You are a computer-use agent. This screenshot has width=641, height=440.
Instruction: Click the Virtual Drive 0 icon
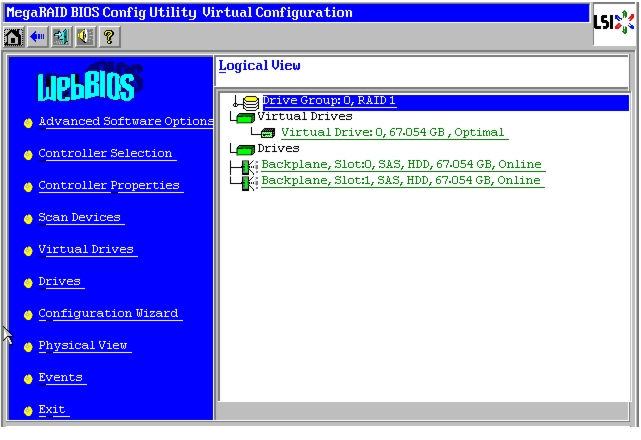268,133
